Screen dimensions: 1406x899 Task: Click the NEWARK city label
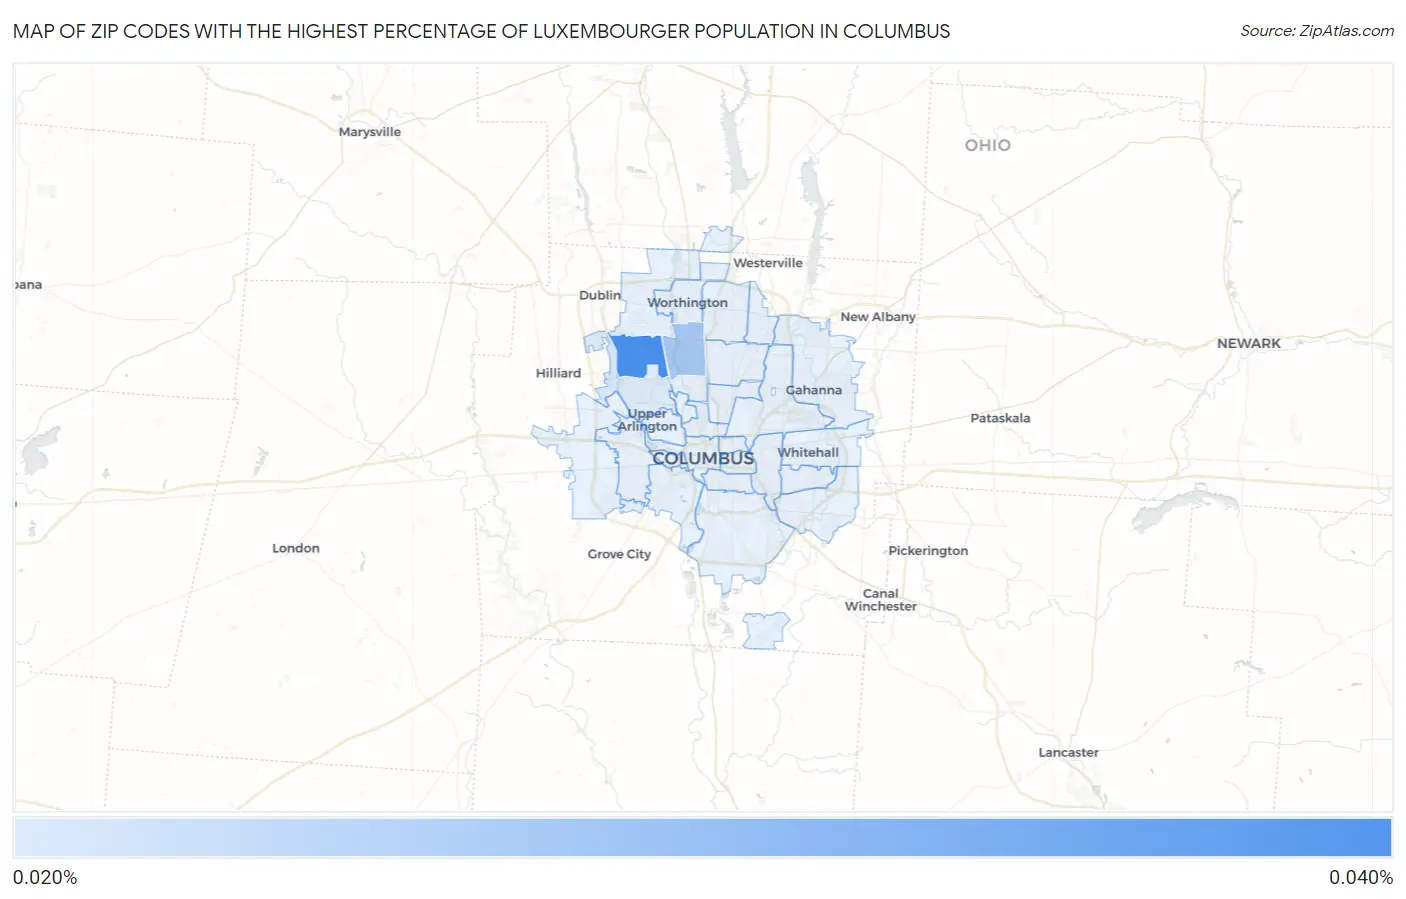pos(1248,343)
